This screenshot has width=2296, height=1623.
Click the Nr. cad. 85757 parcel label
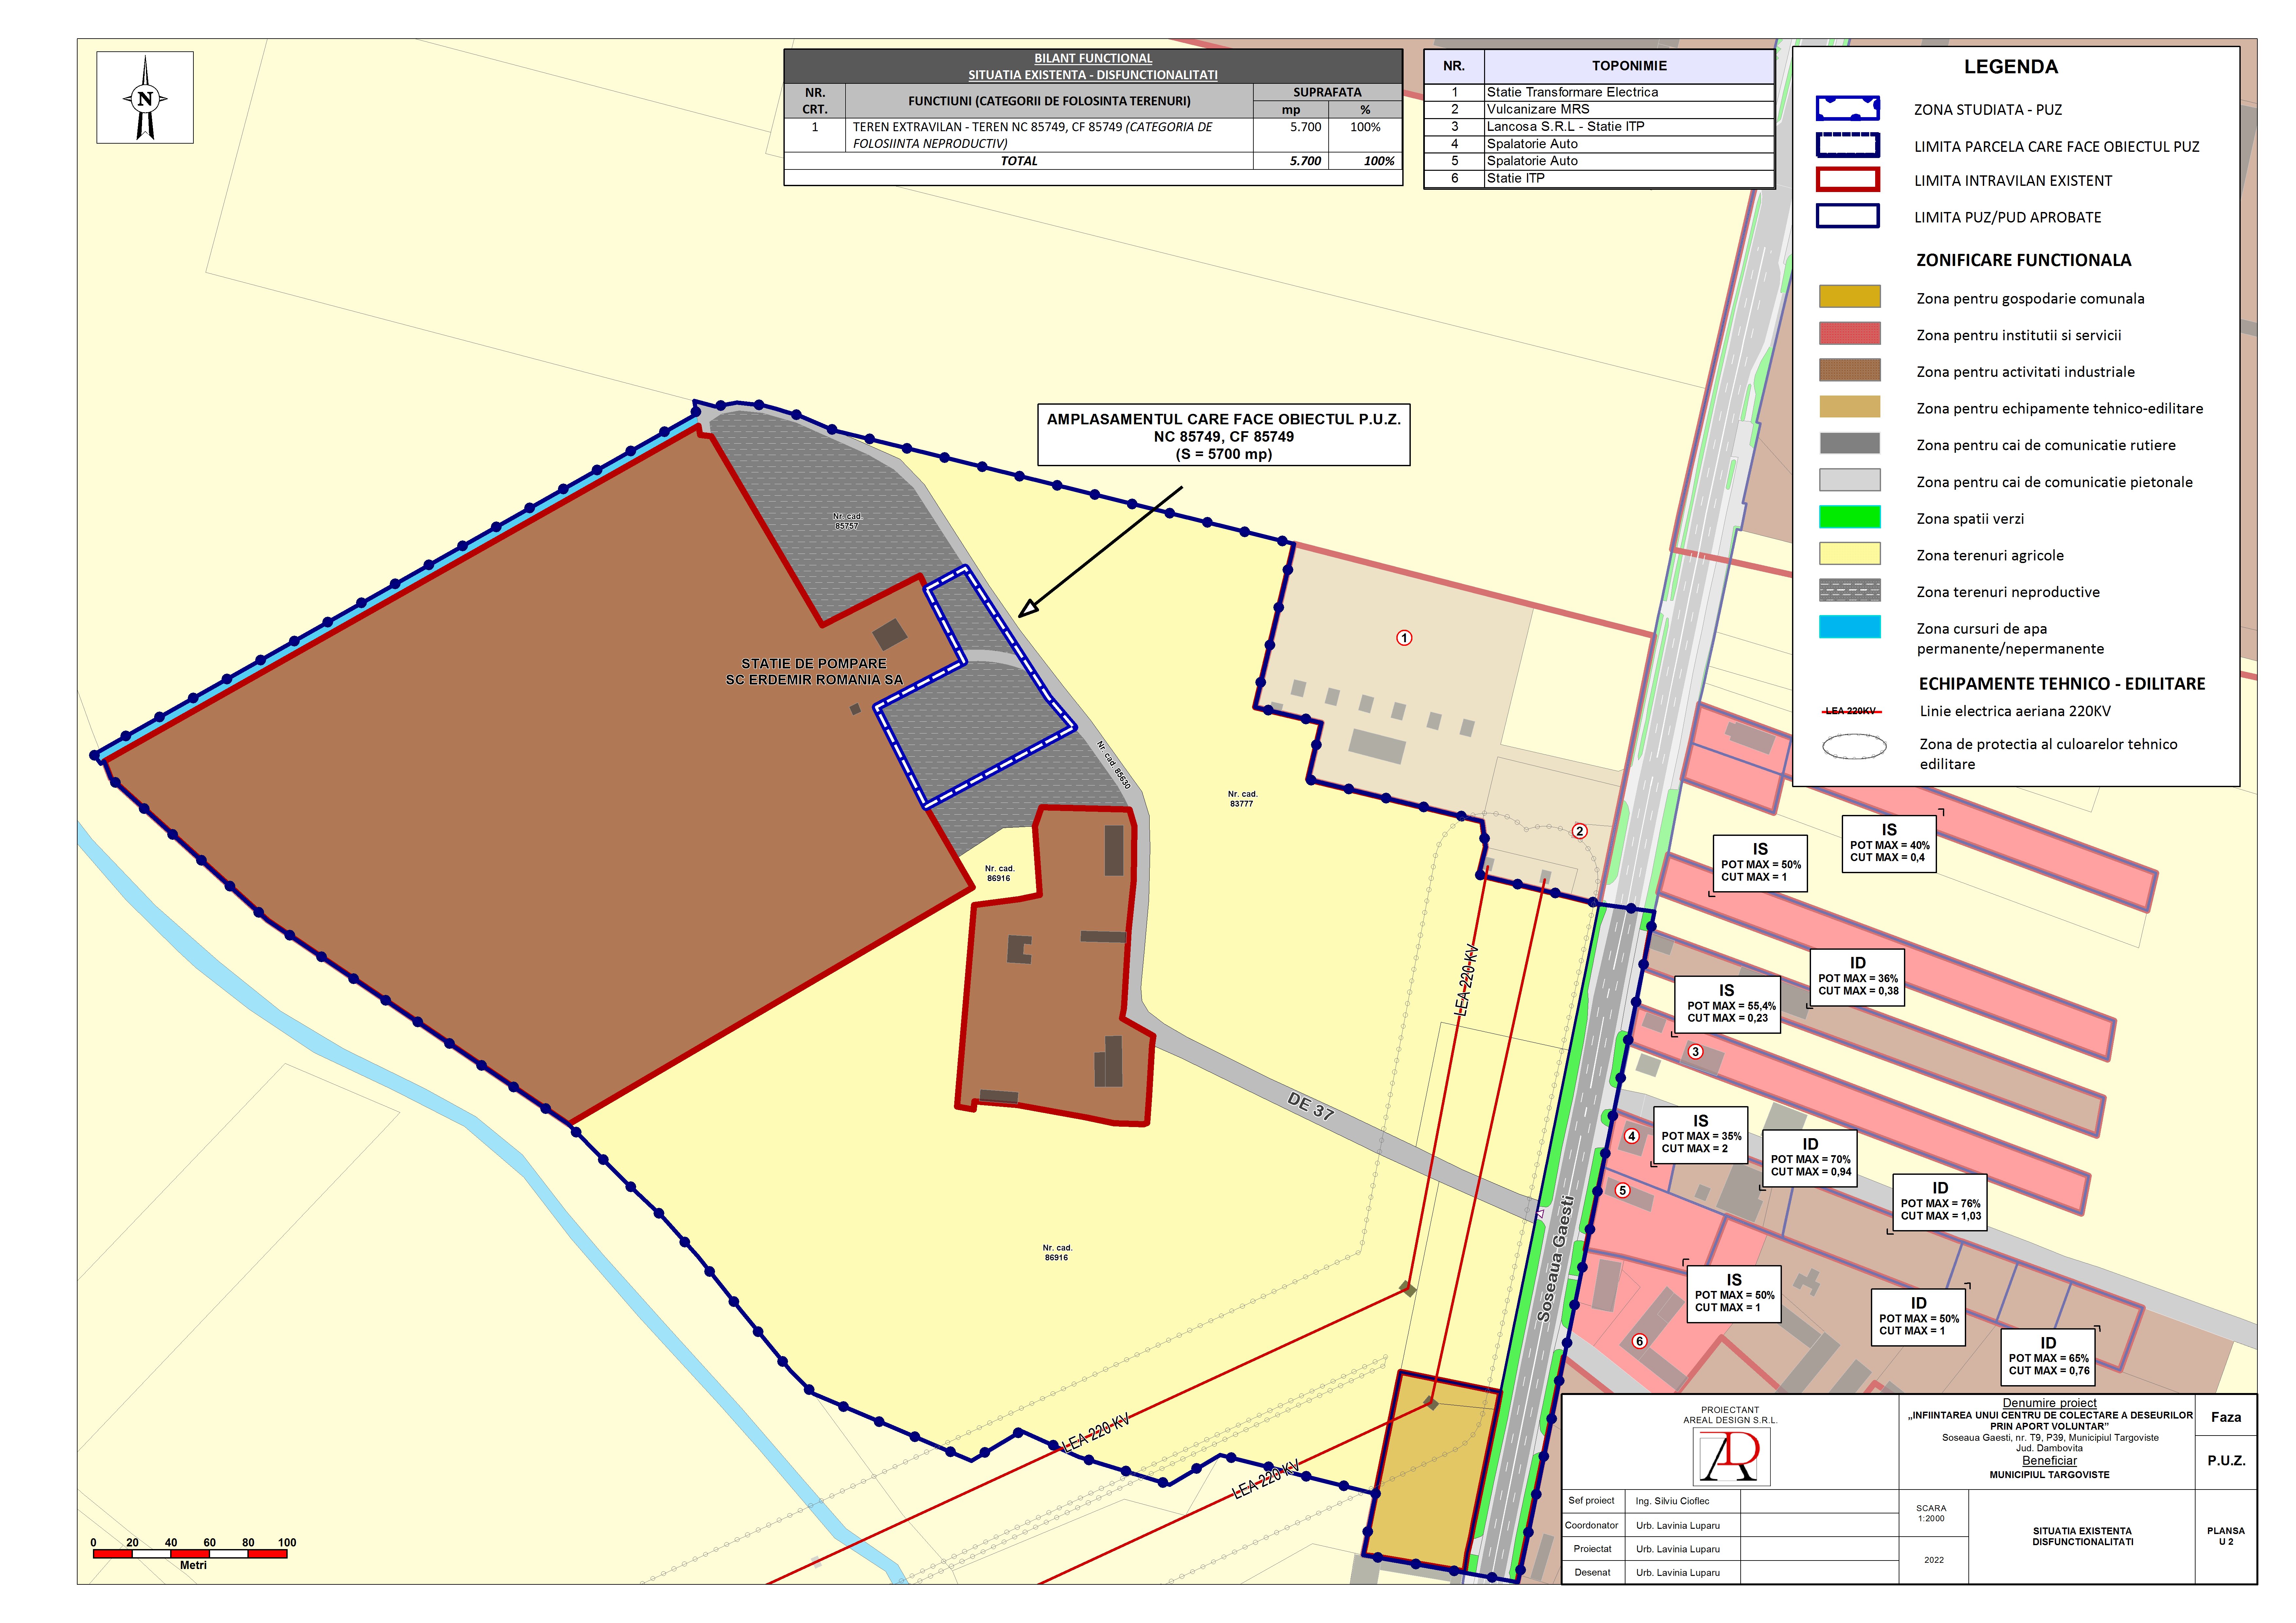(847, 521)
